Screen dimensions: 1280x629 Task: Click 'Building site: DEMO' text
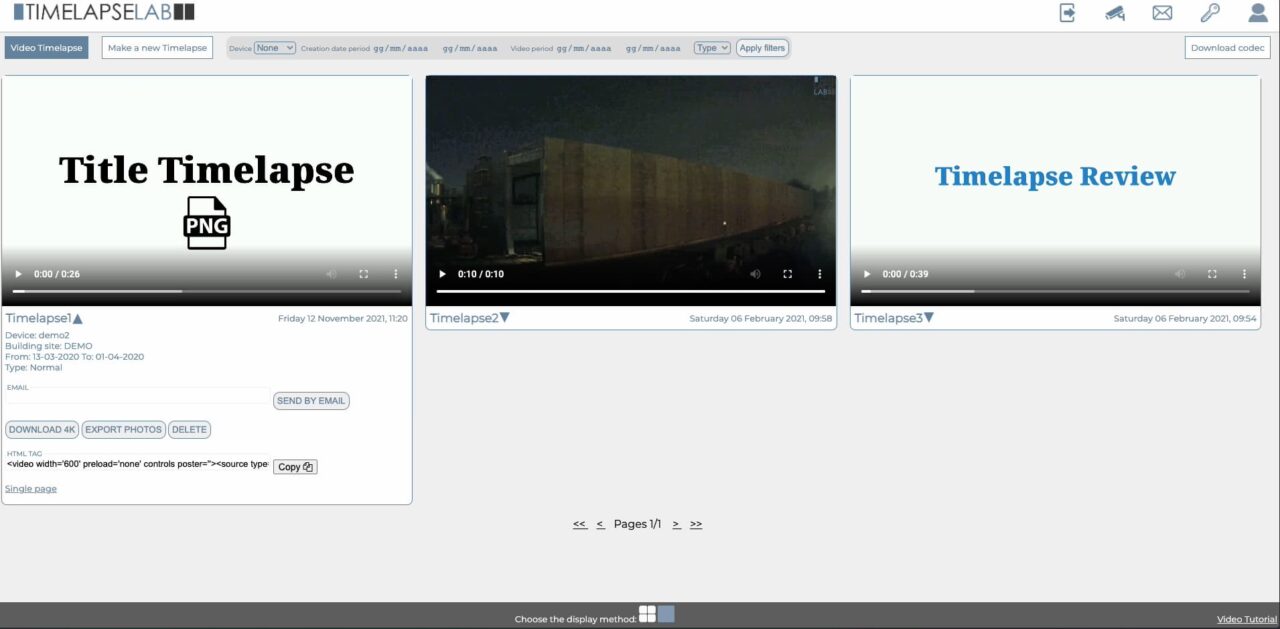coord(48,346)
